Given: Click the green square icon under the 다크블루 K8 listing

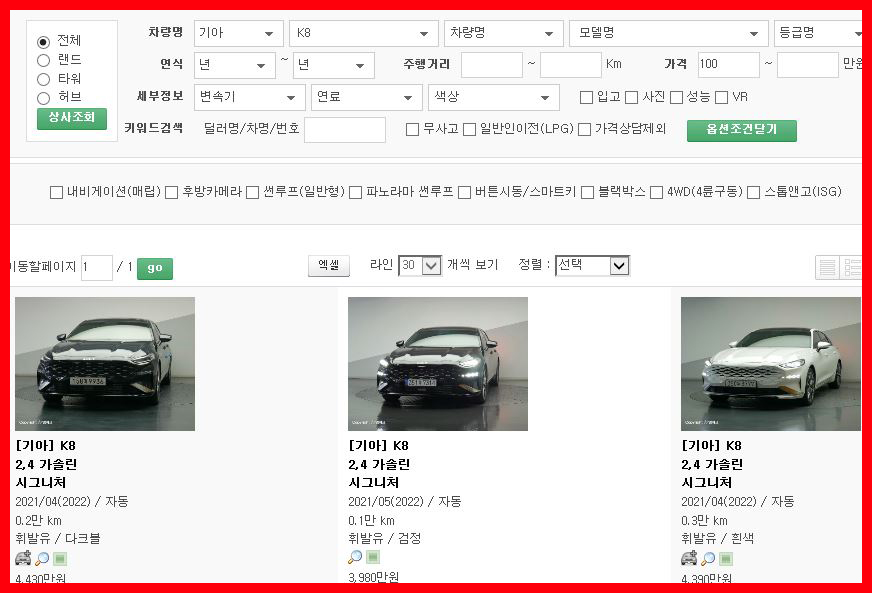Looking at the screenshot, I should tap(60, 559).
